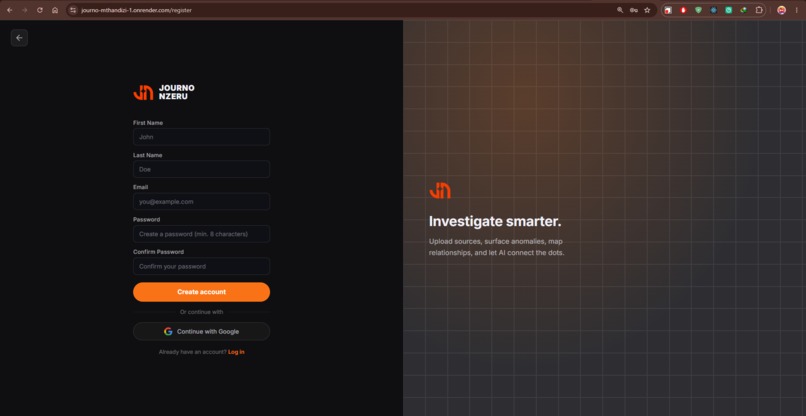Click the Investigate smarter heading
Image resolution: width=806 pixels, height=416 pixels.
pos(495,222)
